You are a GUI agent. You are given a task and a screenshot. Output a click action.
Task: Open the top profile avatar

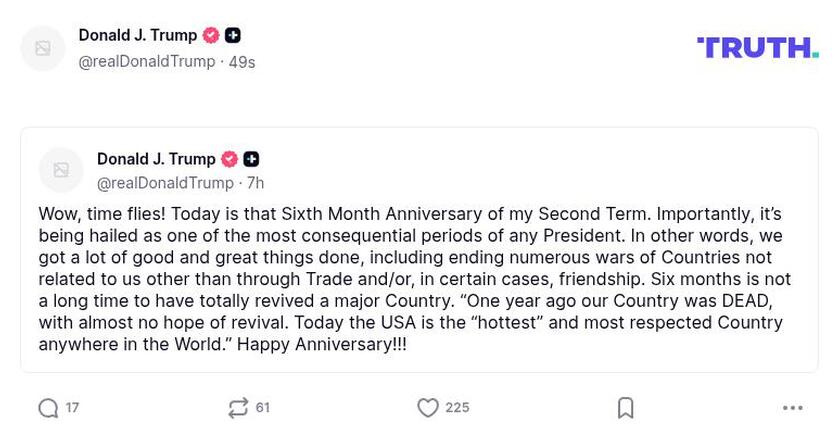pos(43,48)
